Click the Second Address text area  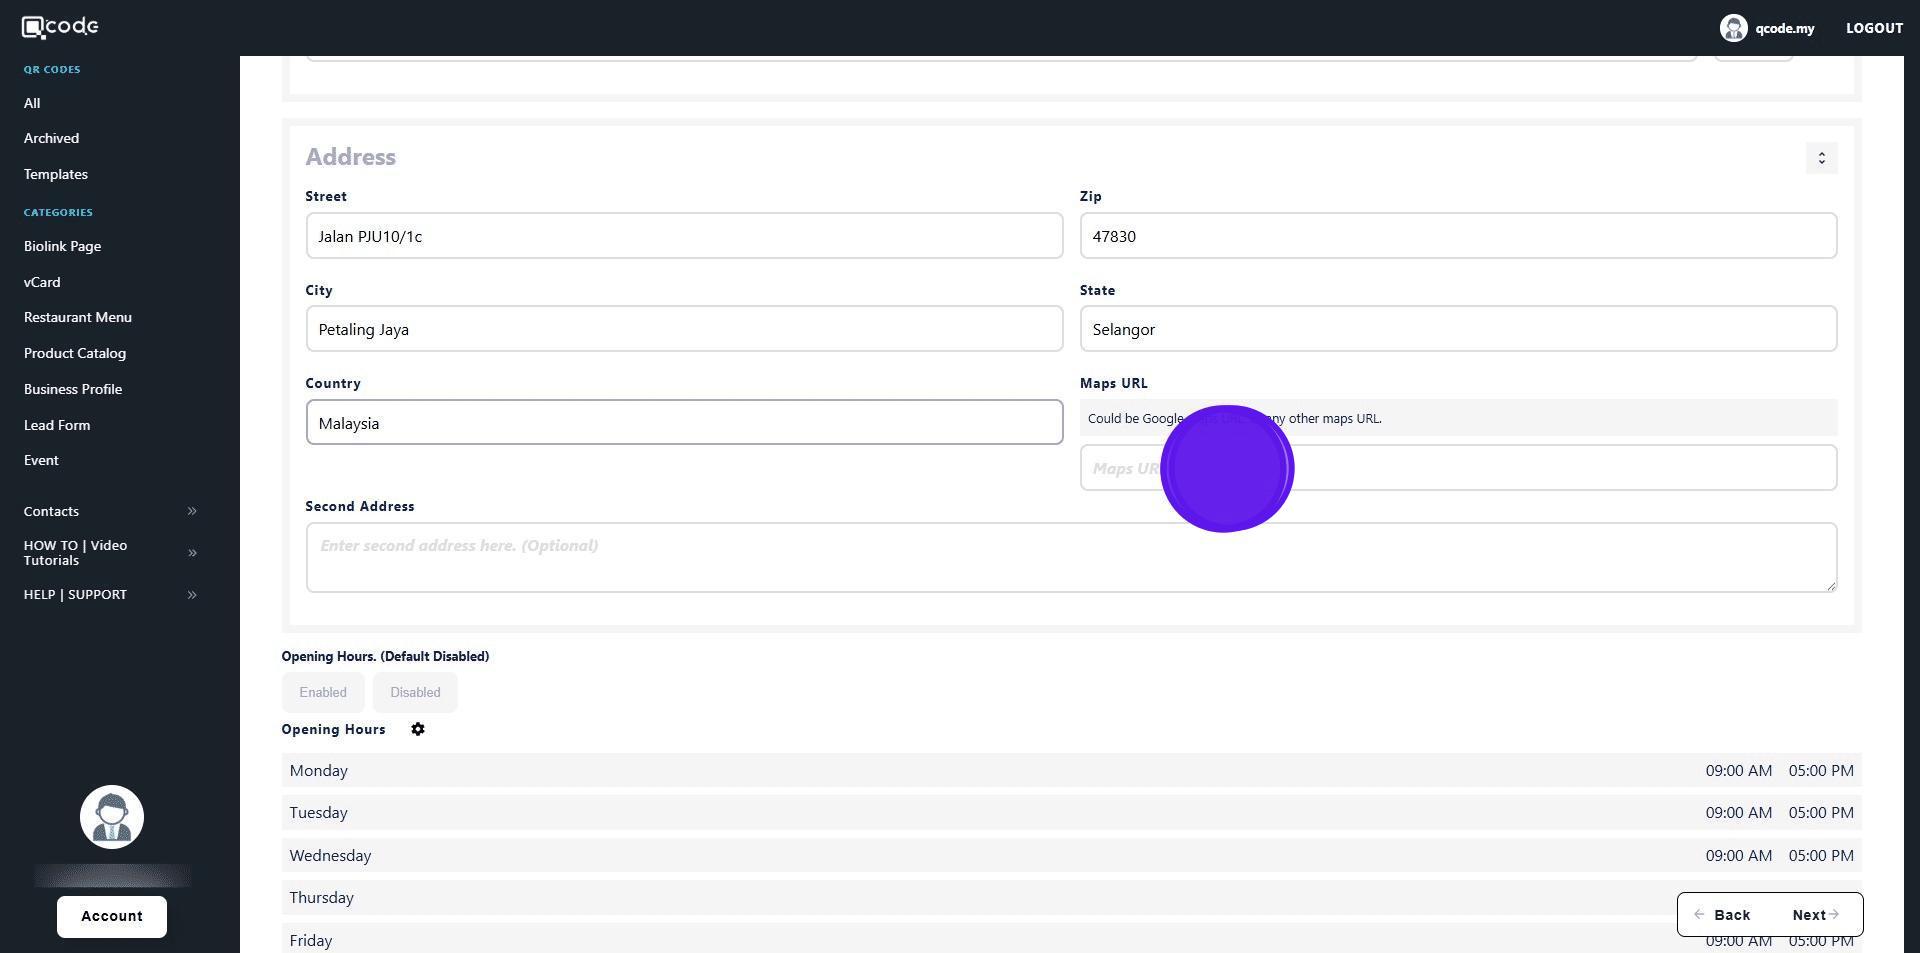pos(1070,557)
